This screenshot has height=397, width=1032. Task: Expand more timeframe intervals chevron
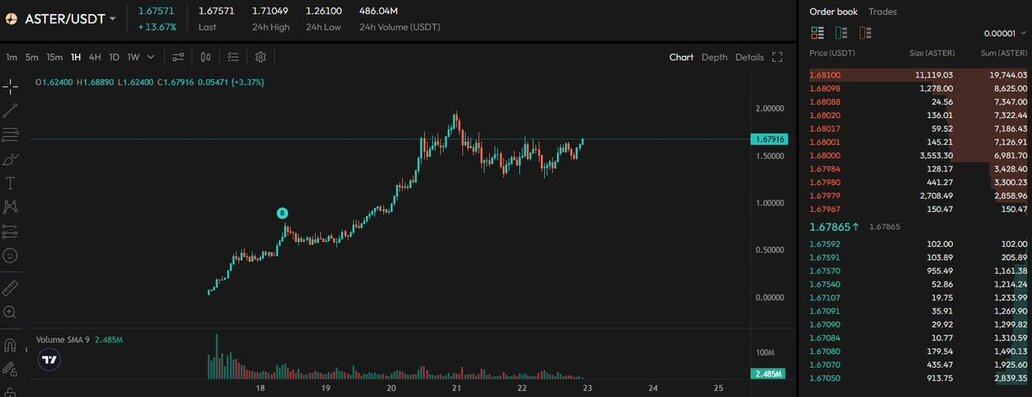[x=151, y=57]
